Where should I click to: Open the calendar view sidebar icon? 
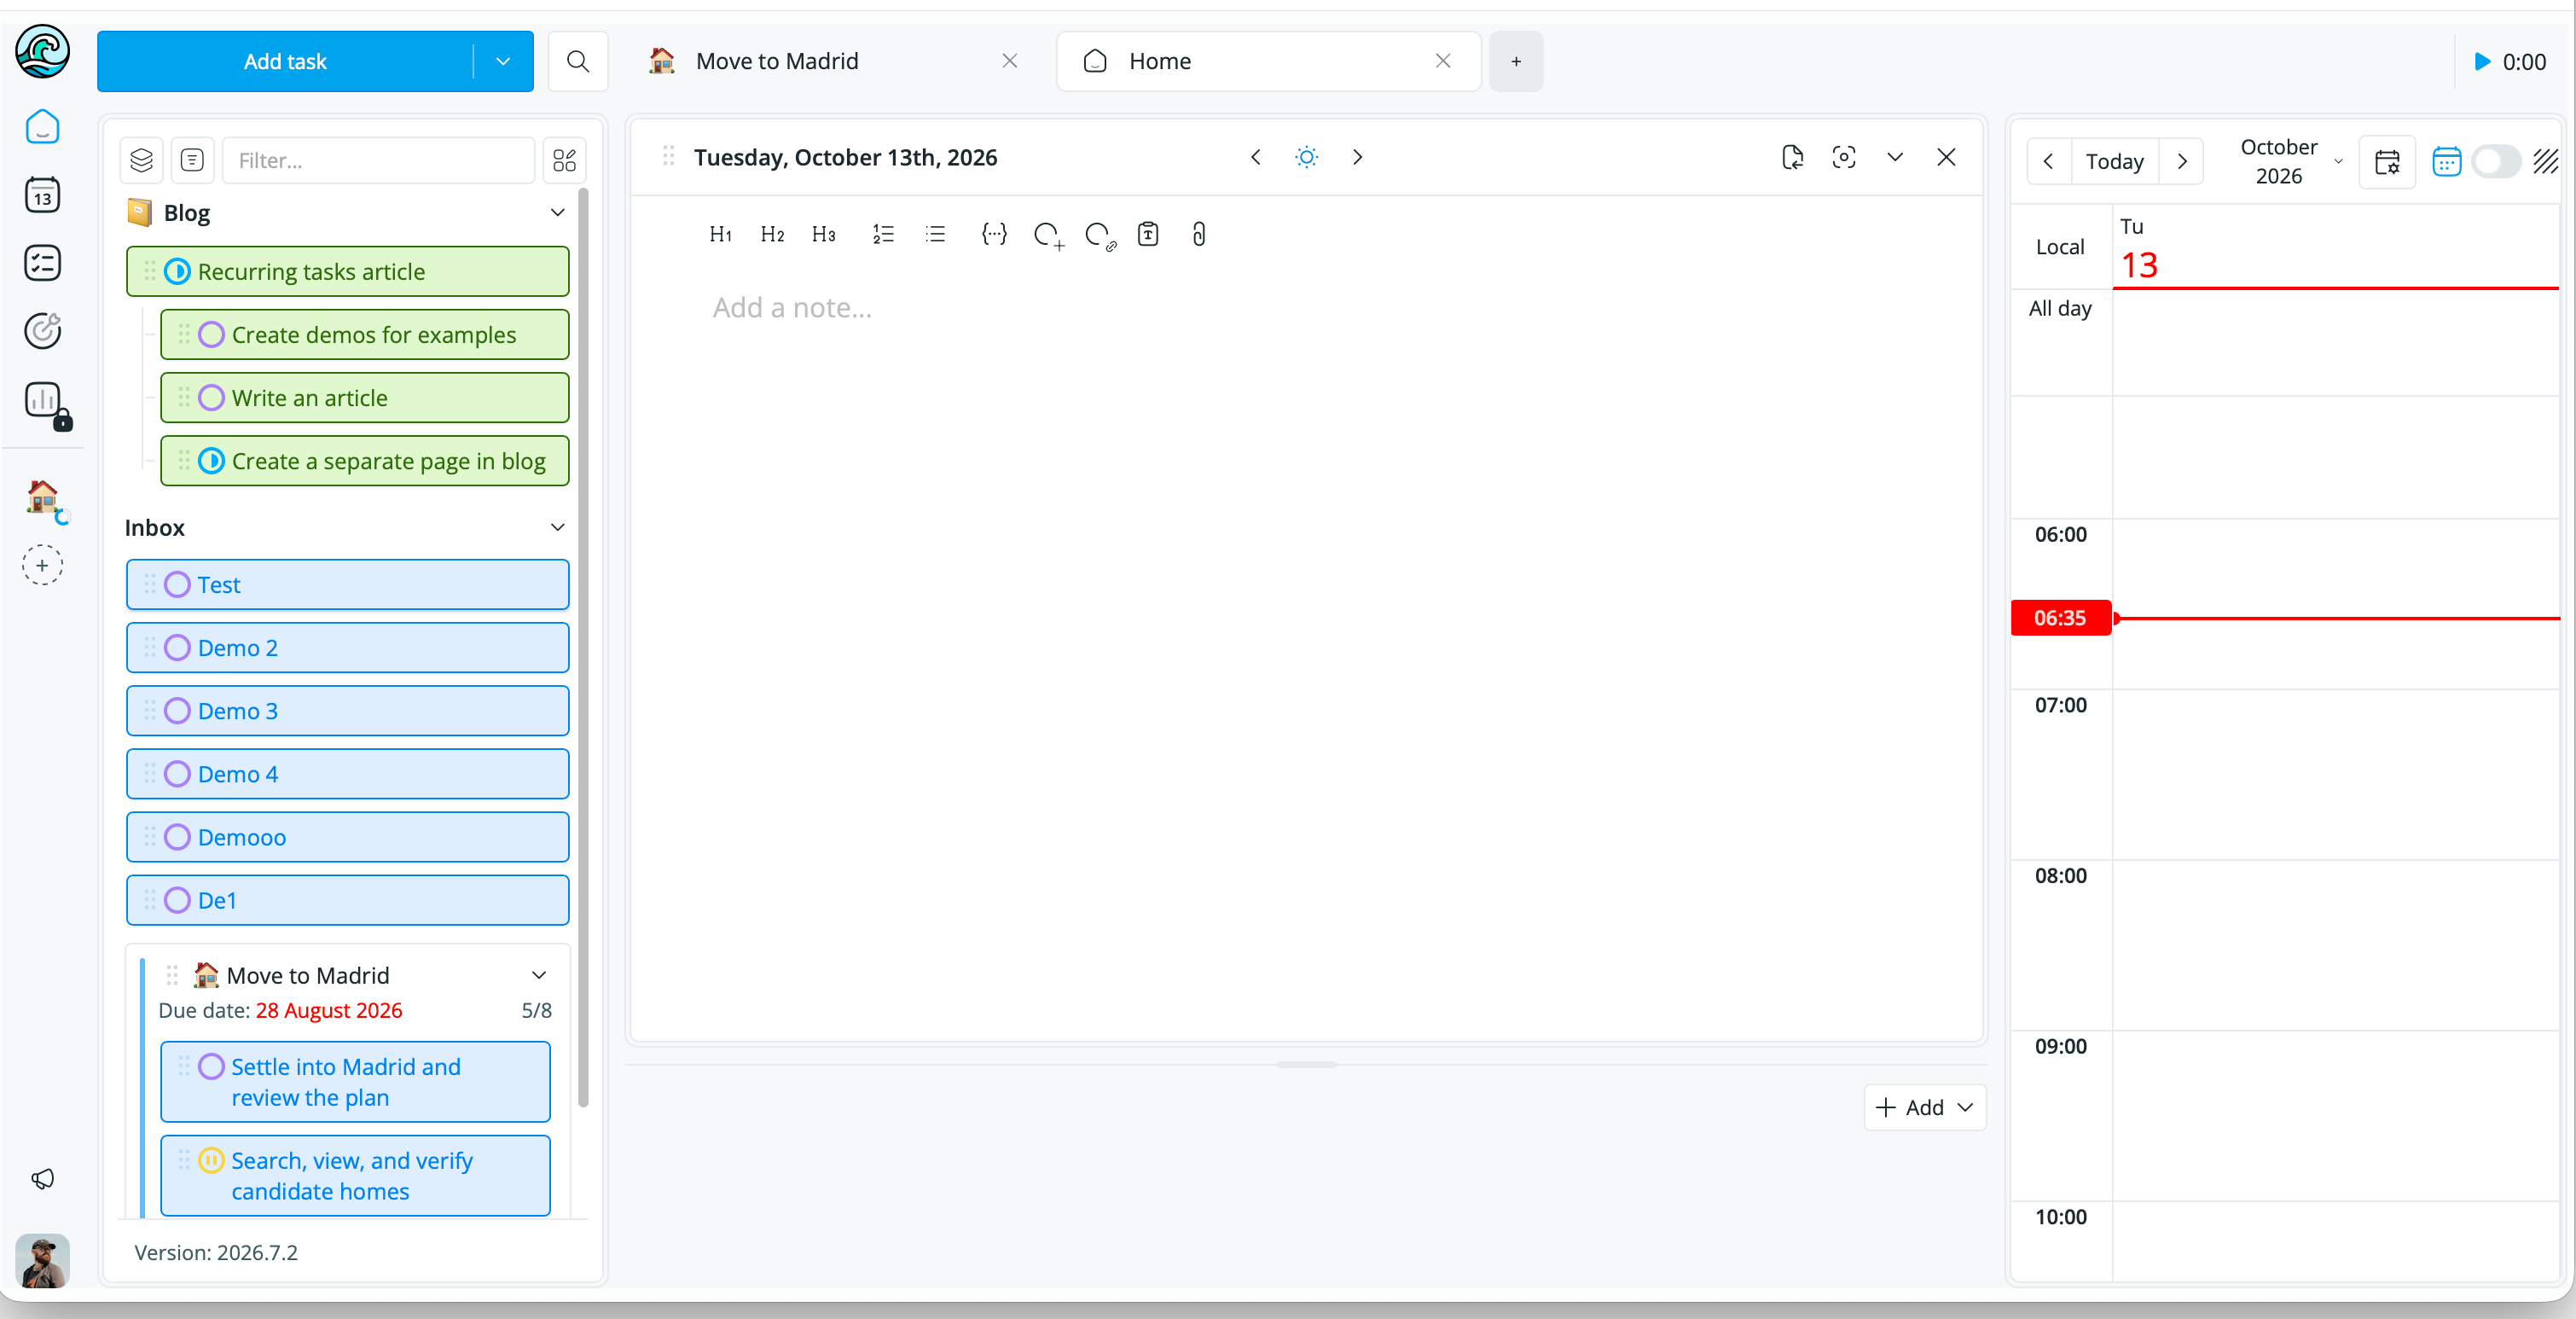(x=42, y=195)
